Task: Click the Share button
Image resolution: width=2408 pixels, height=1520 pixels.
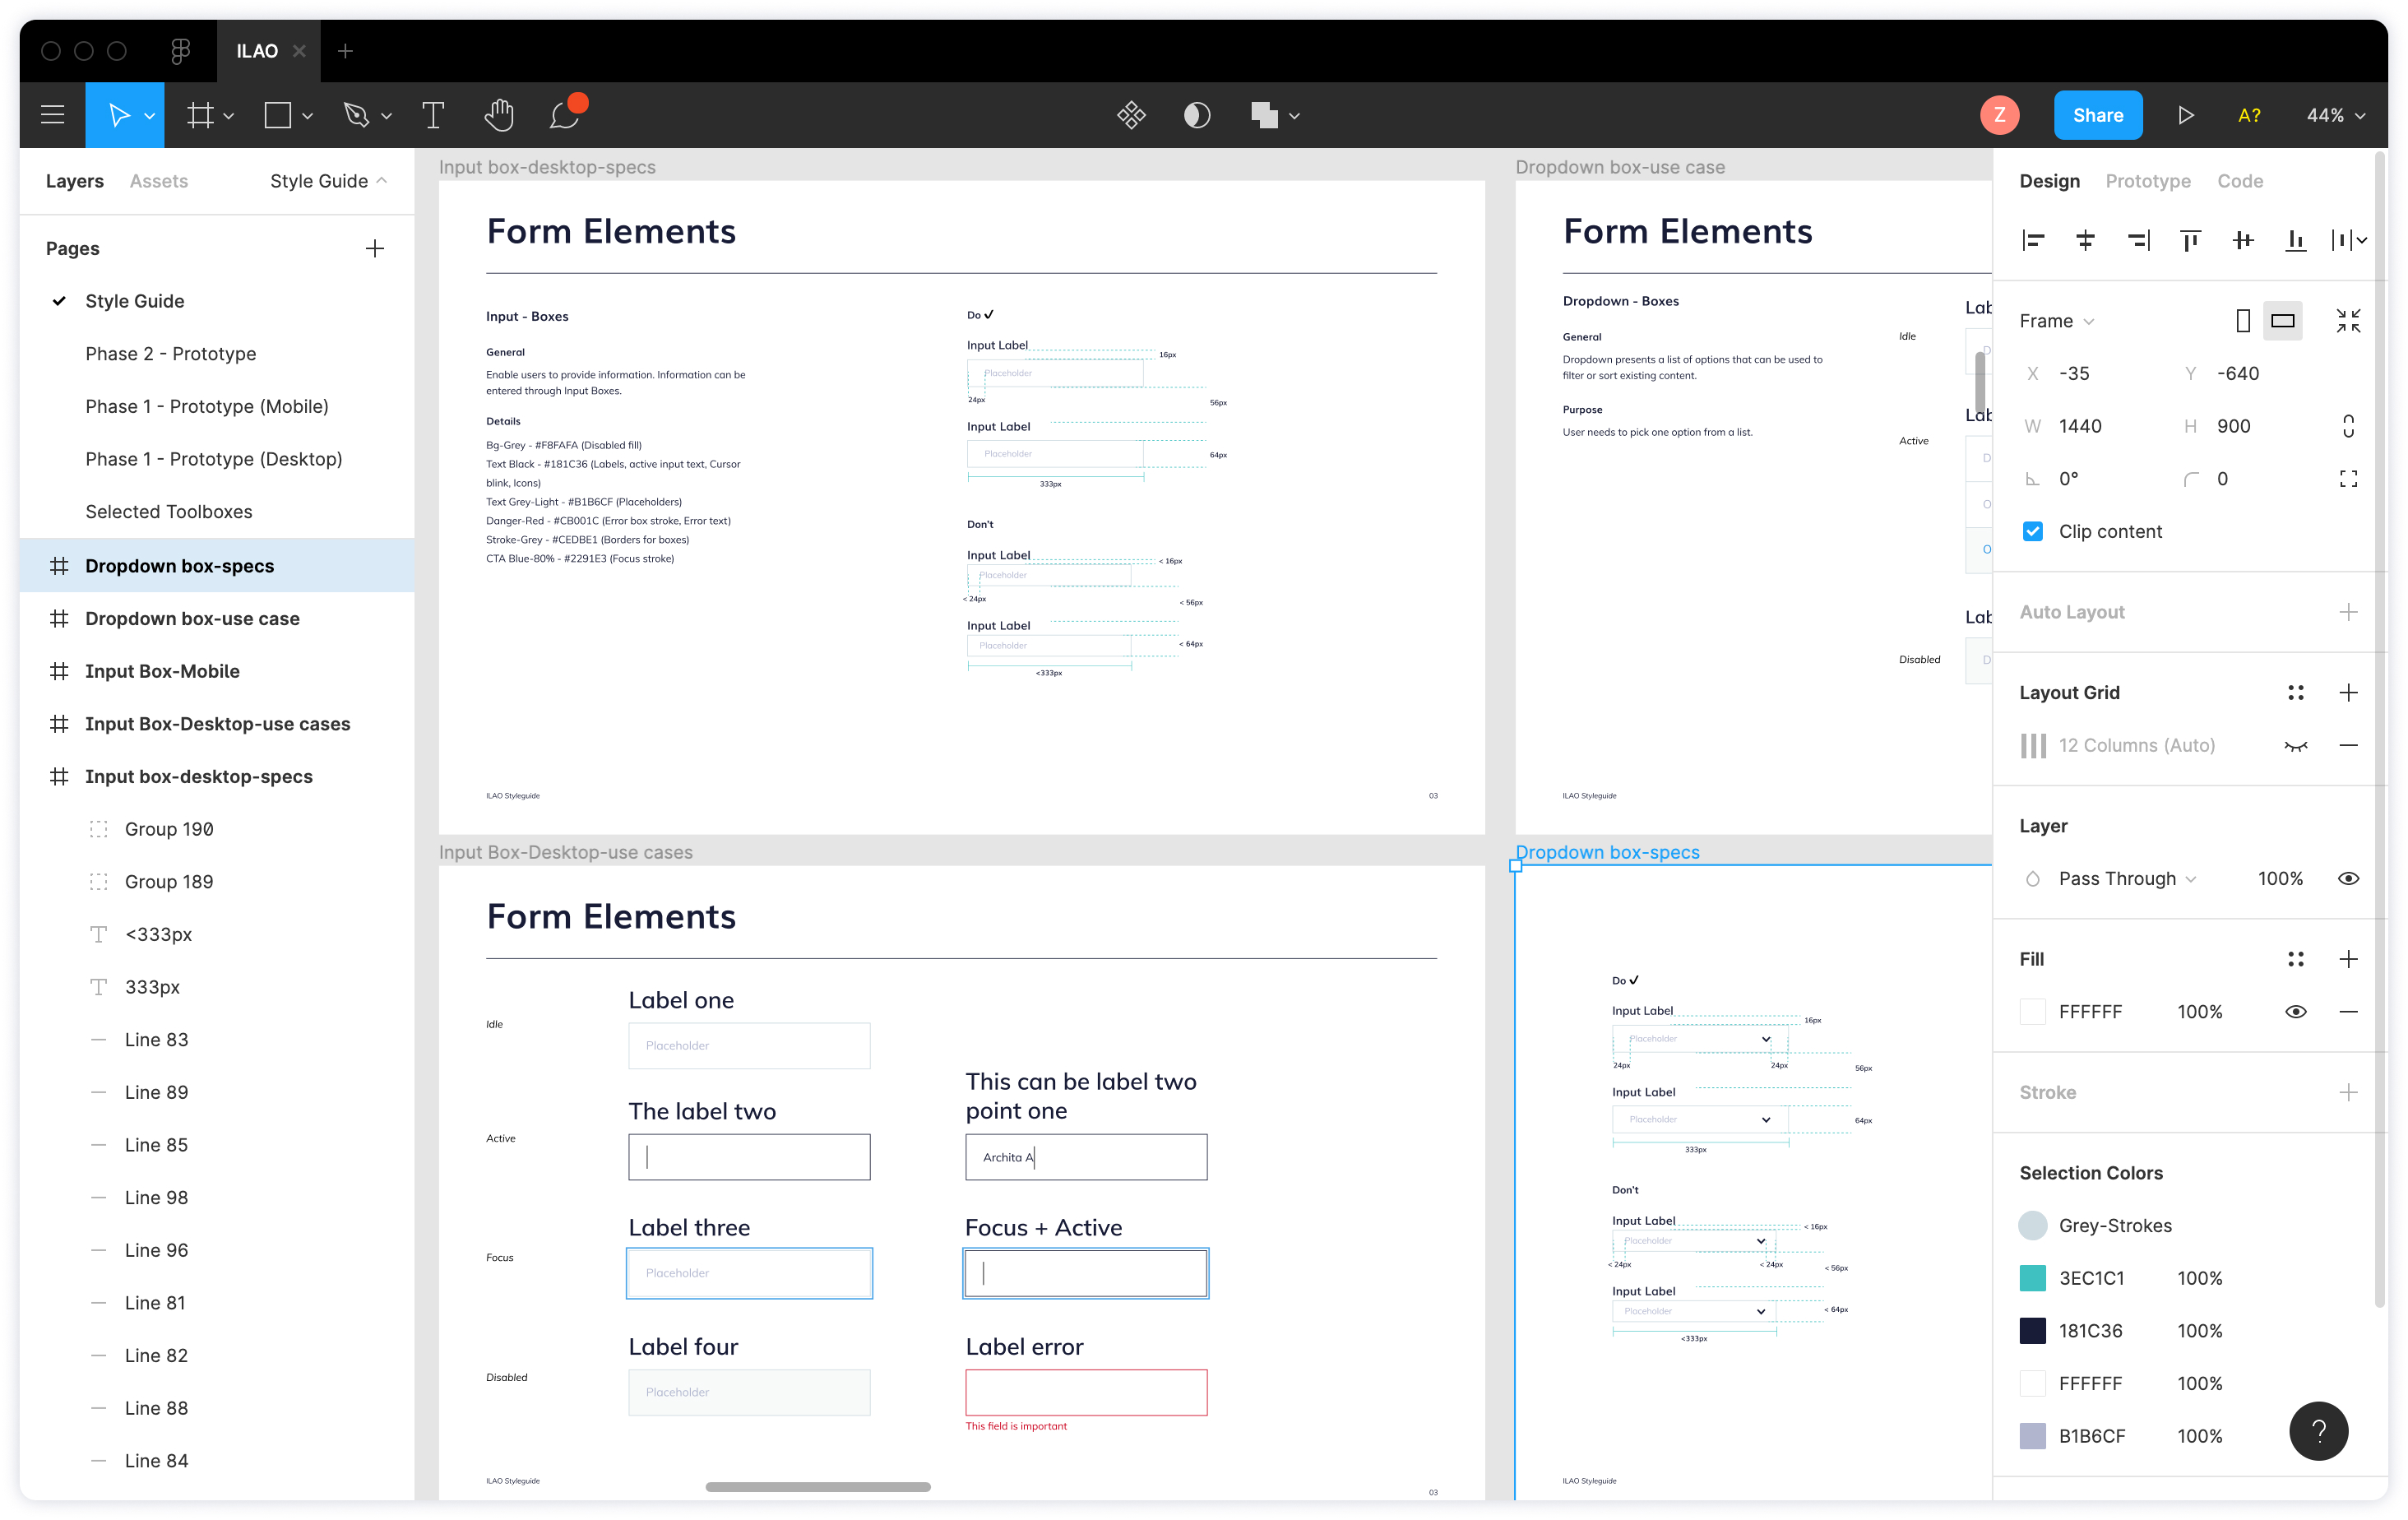Action: pyautogui.click(x=2097, y=114)
